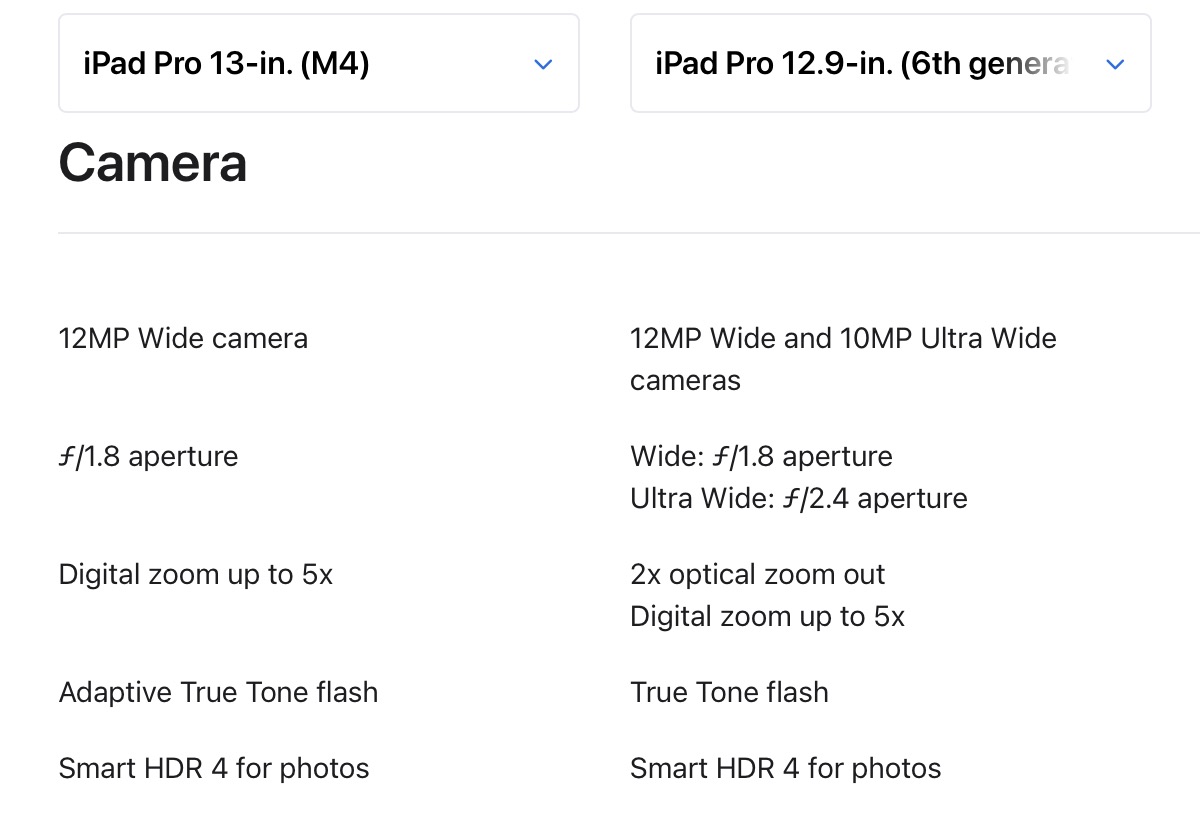
Task: Click the "2x optical zoom out" text
Action: (757, 574)
